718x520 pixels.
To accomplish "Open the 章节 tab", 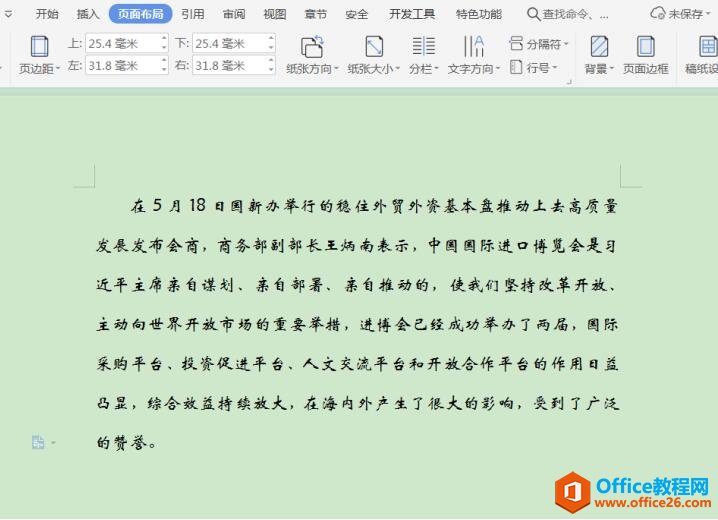I will [316, 14].
